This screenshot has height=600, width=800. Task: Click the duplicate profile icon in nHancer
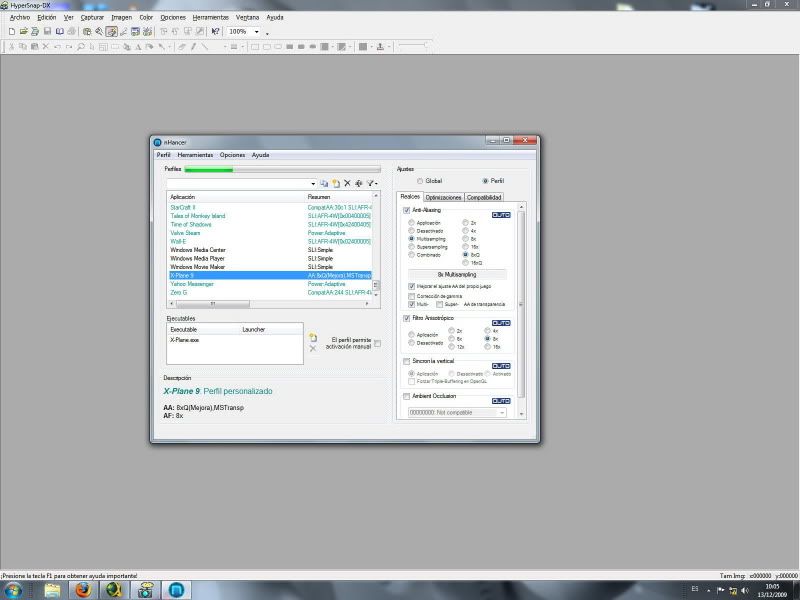coord(324,183)
